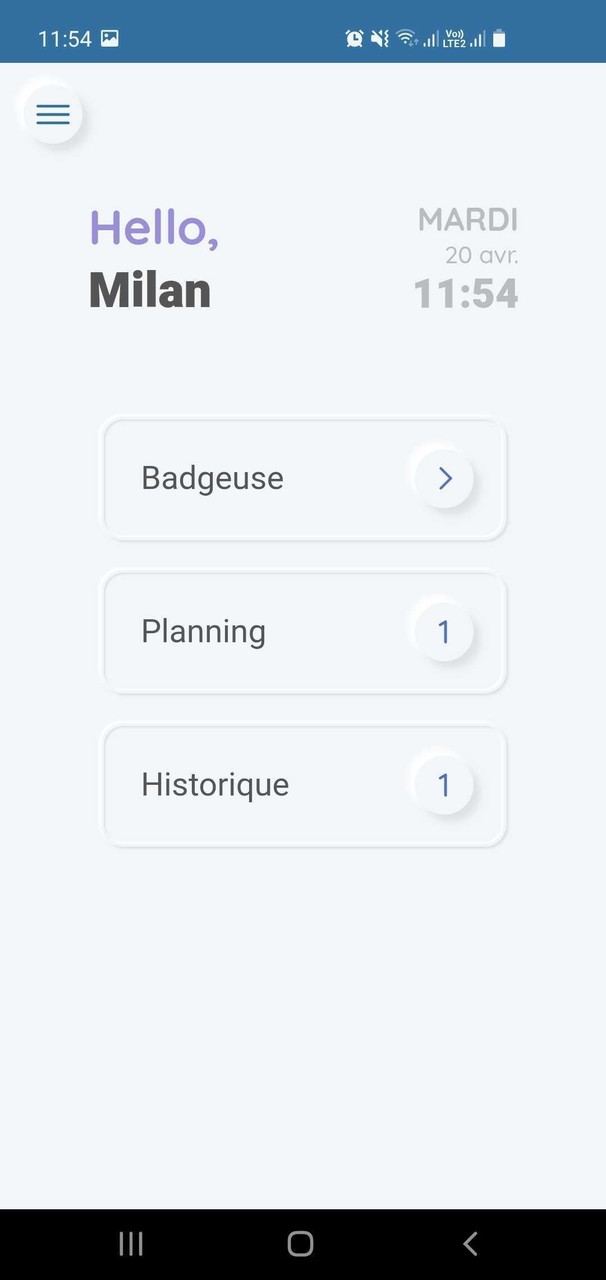Open the hamburger menu
The image size is (606, 1280).
[53, 113]
